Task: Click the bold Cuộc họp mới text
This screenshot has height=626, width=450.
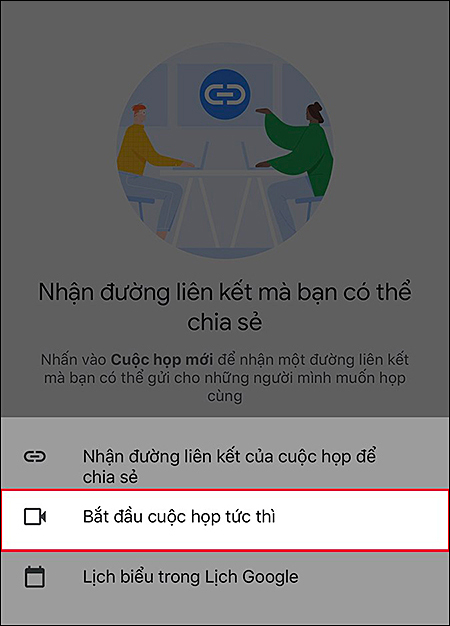Action: [162, 360]
